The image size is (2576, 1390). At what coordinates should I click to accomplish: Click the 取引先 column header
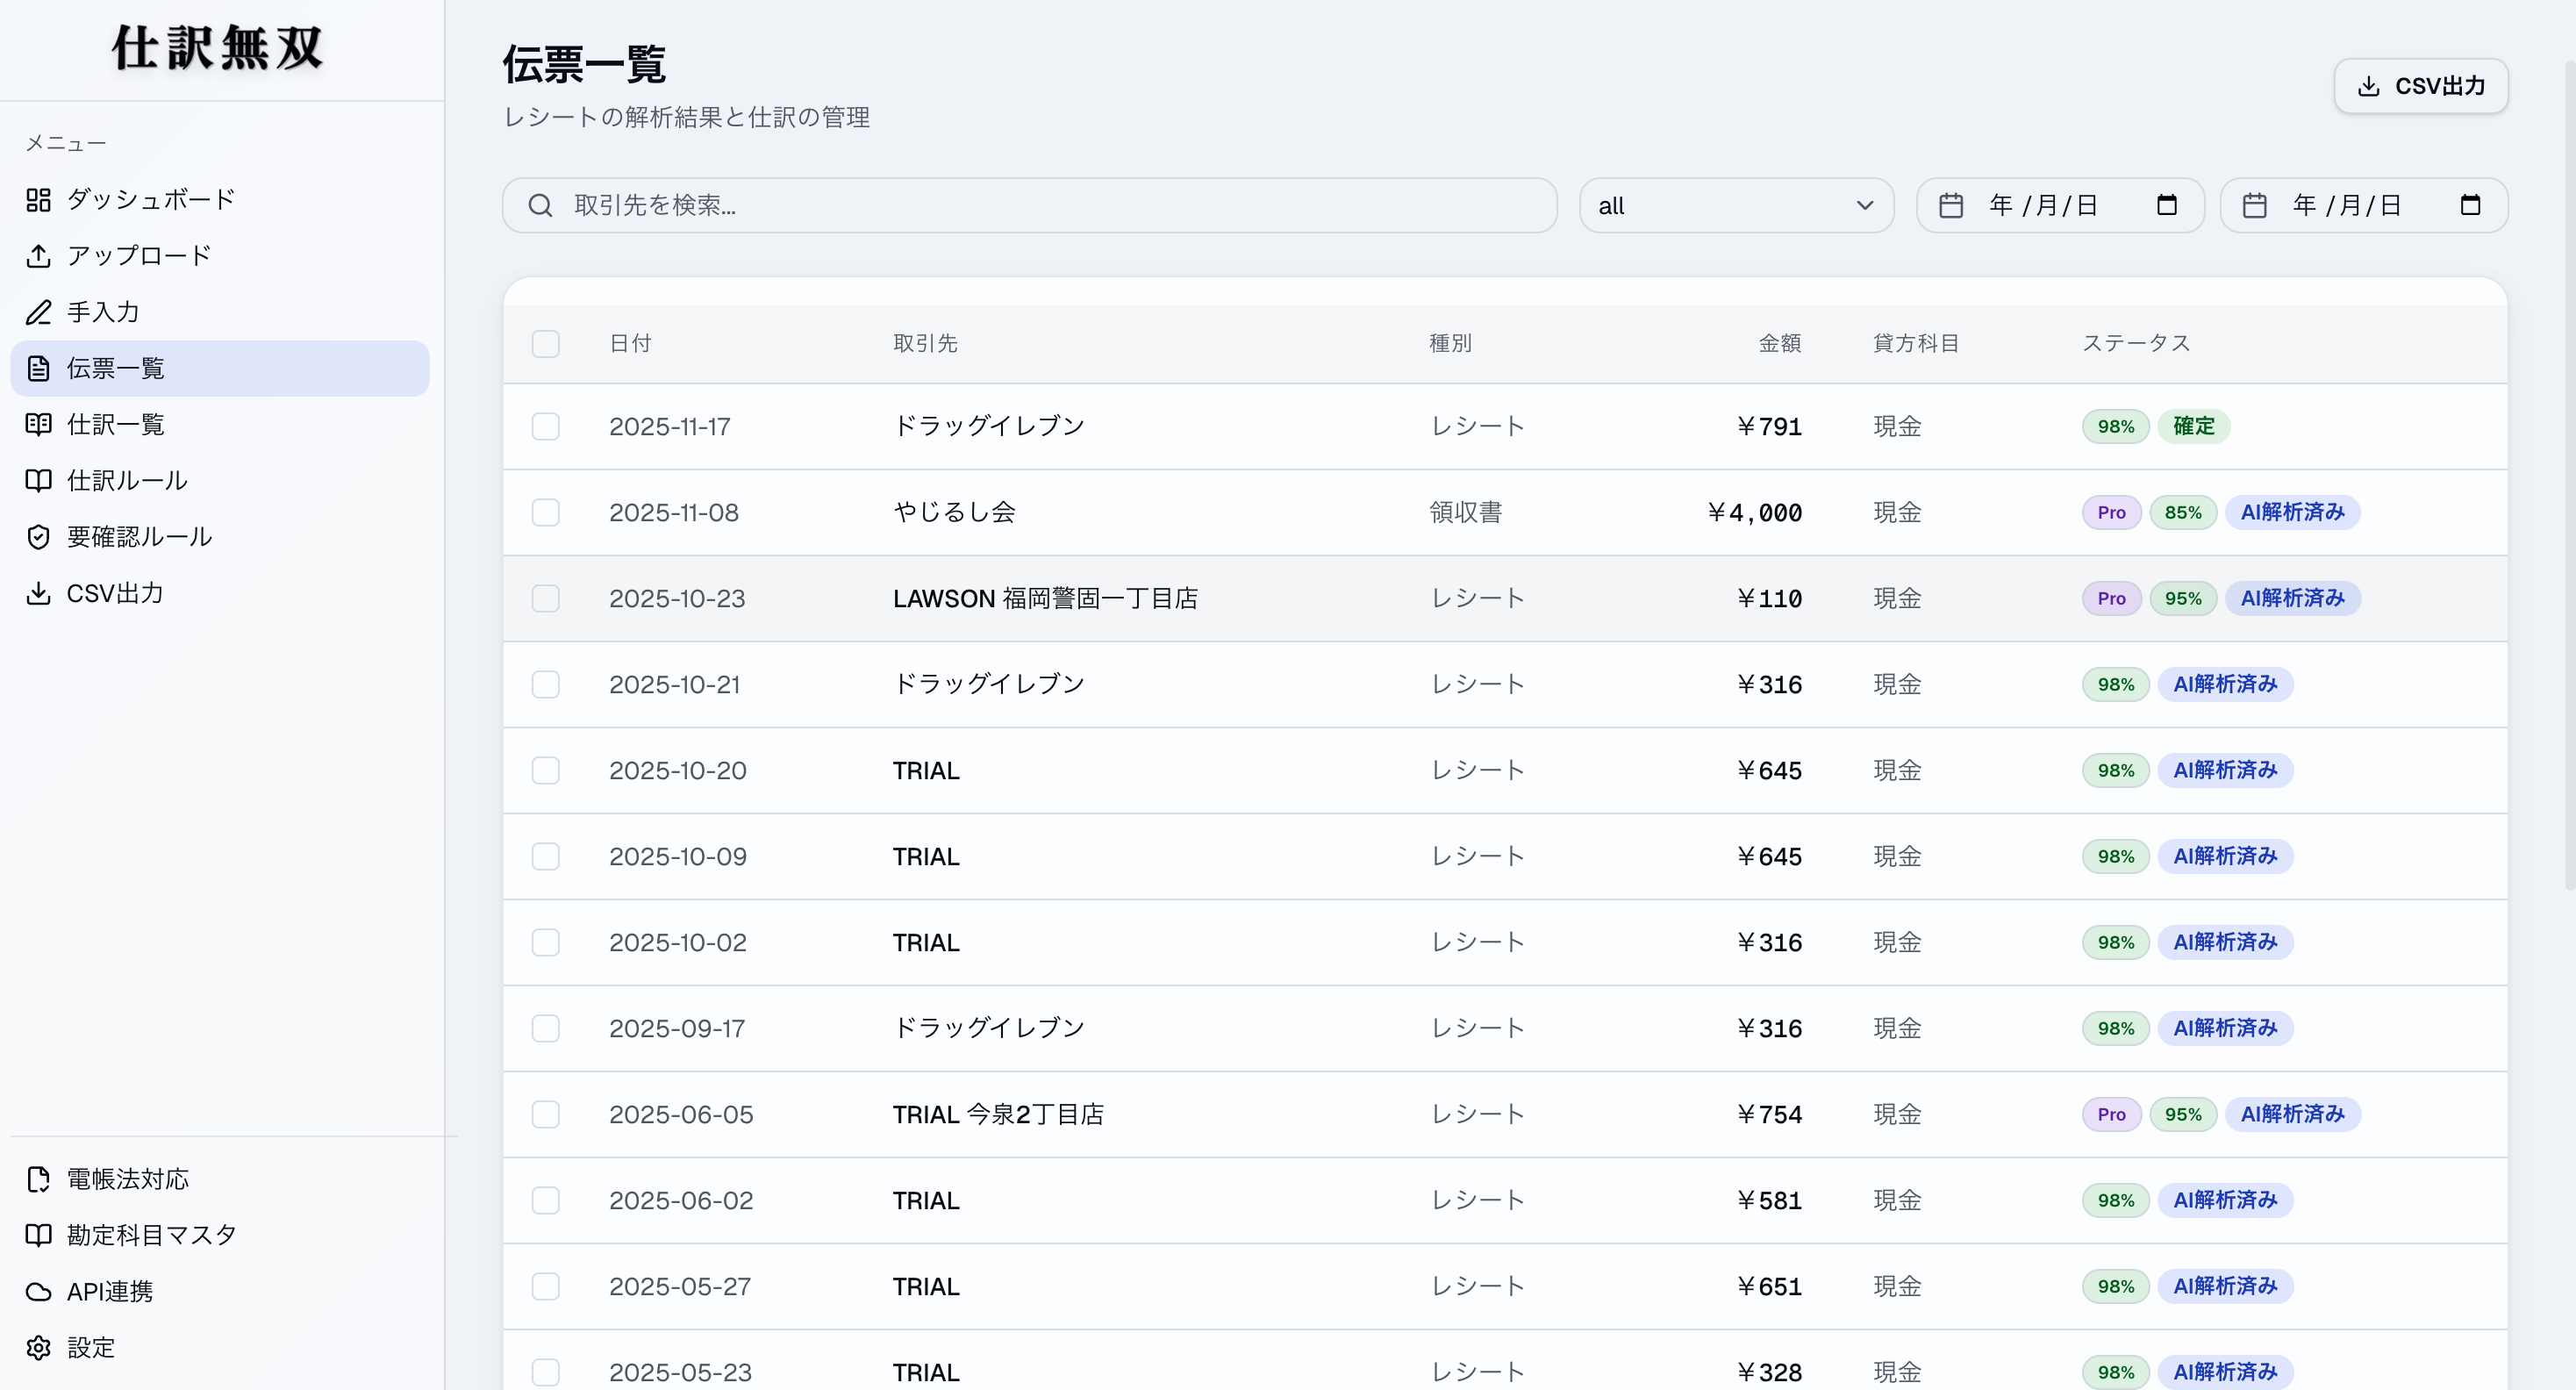925,344
